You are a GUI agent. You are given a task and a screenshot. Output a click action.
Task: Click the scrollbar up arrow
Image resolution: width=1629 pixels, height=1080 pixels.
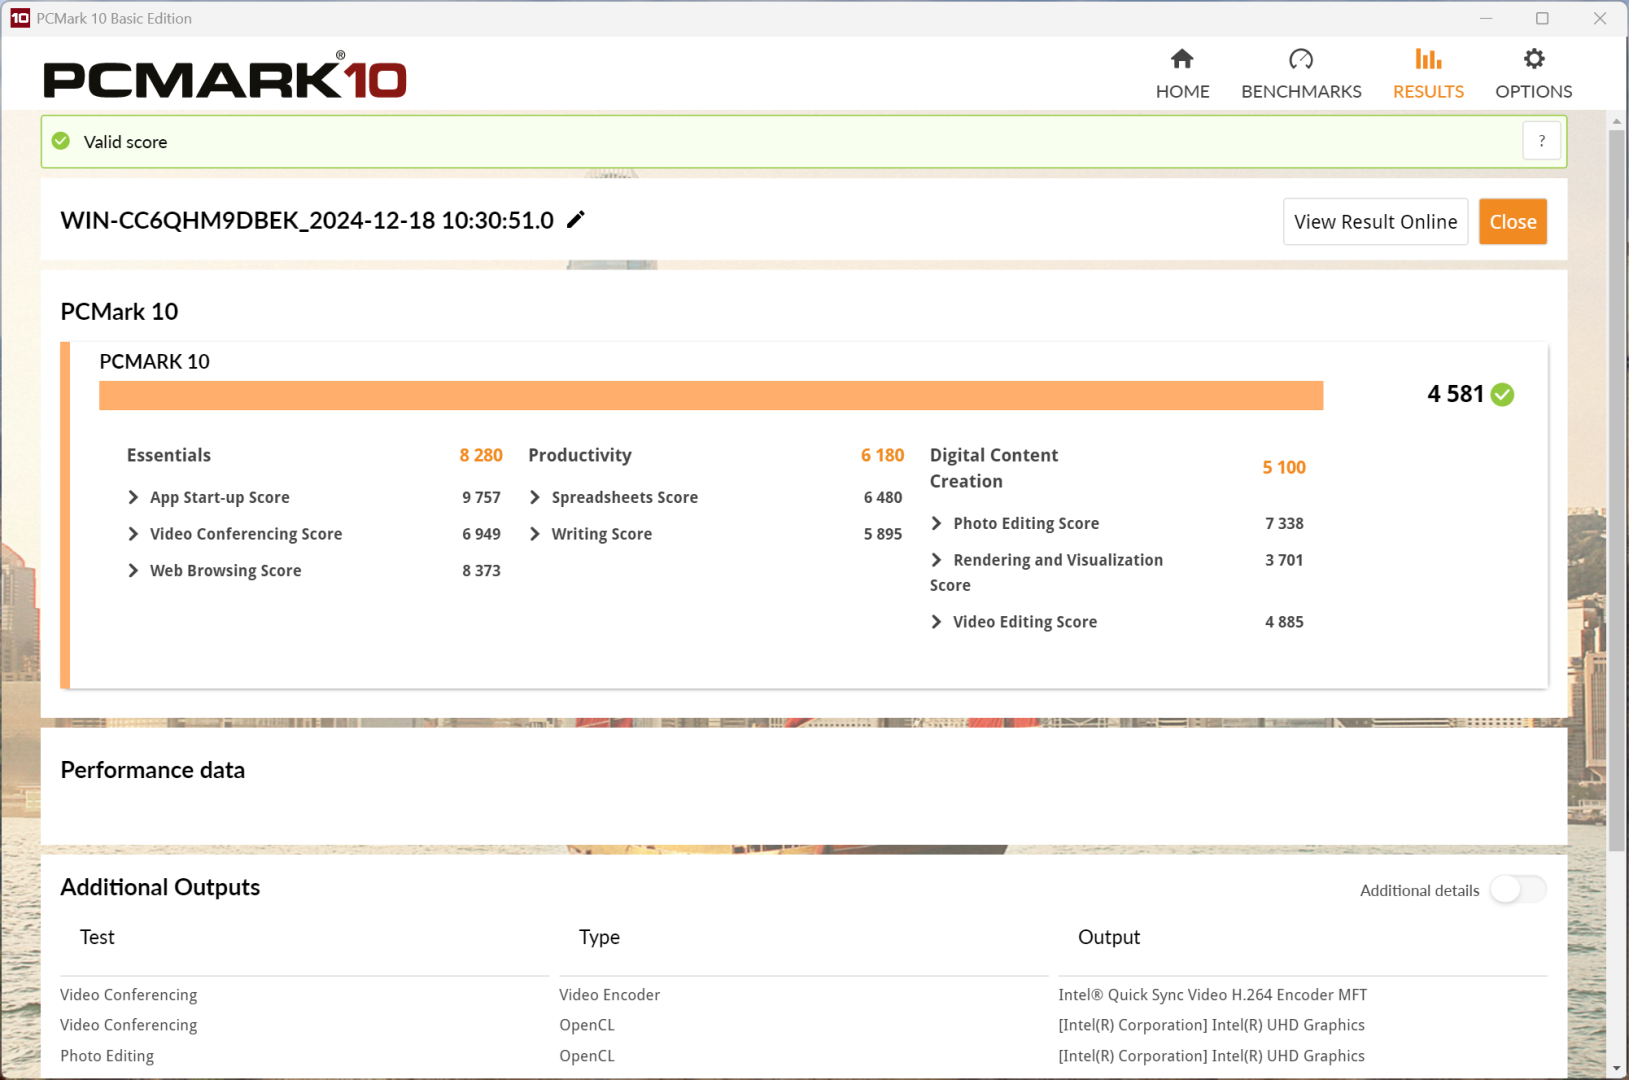[x=1616, y=121]
